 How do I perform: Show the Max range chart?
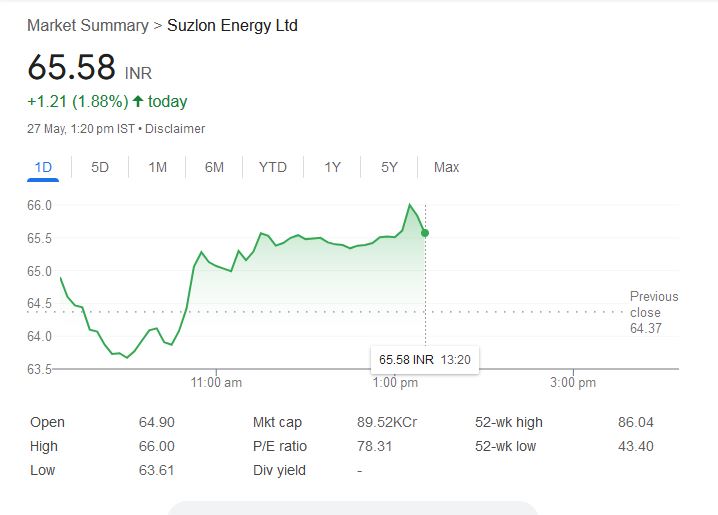(x=446, y=167)
